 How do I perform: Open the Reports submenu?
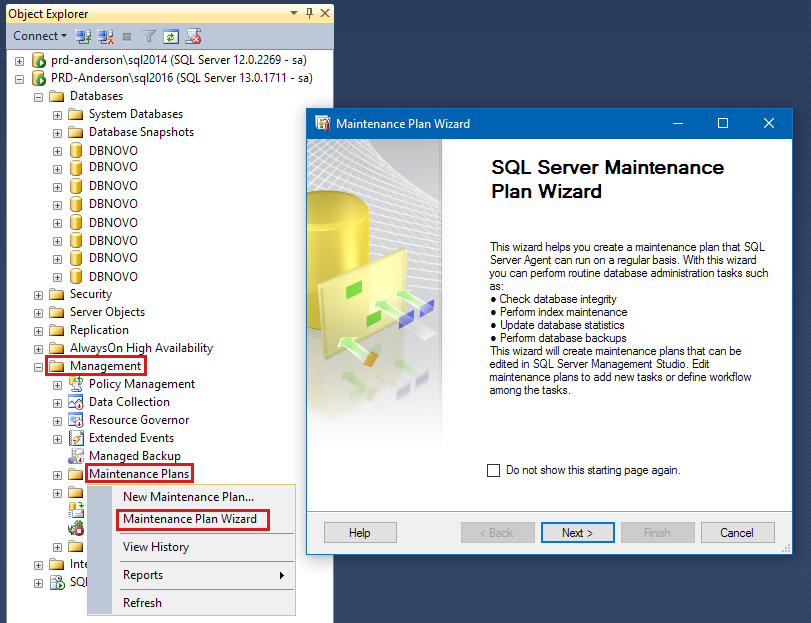[x=204, y=575]
